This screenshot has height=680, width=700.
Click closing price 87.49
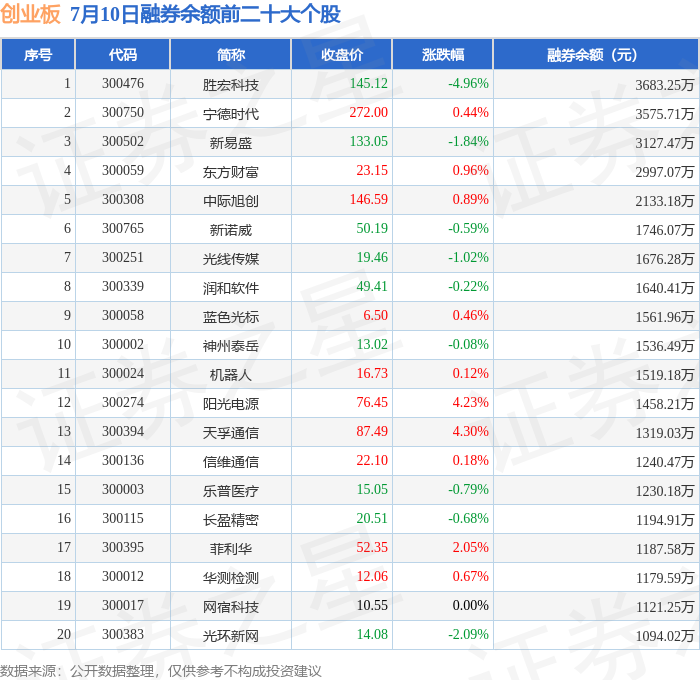click(372, 432)
